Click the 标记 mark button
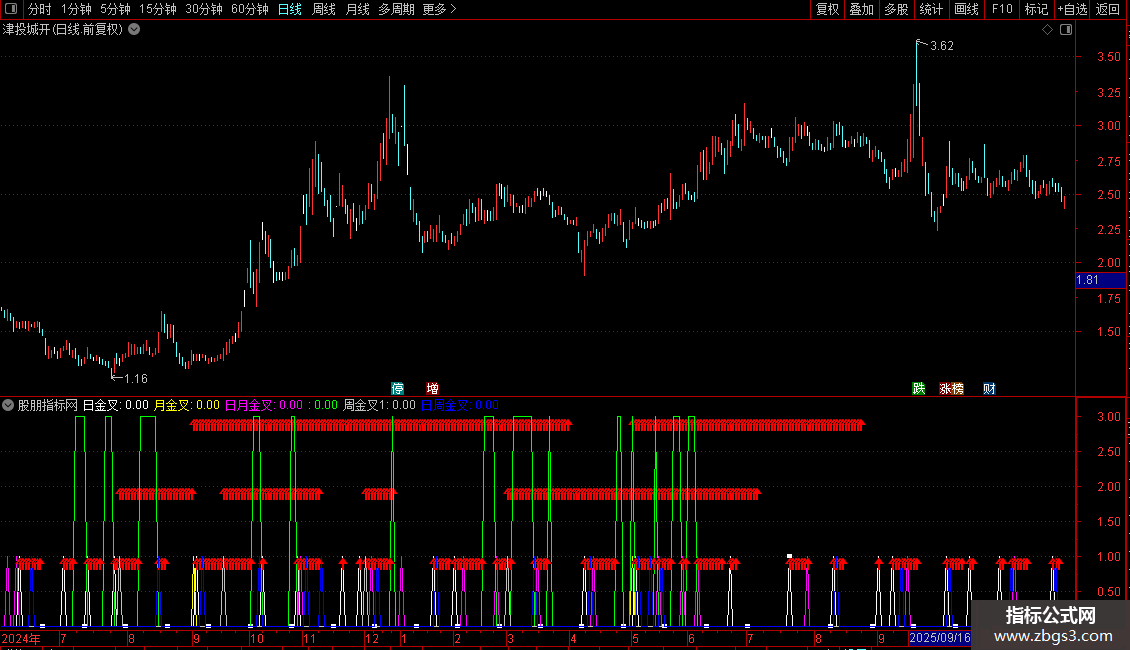 coord(1036,9)
